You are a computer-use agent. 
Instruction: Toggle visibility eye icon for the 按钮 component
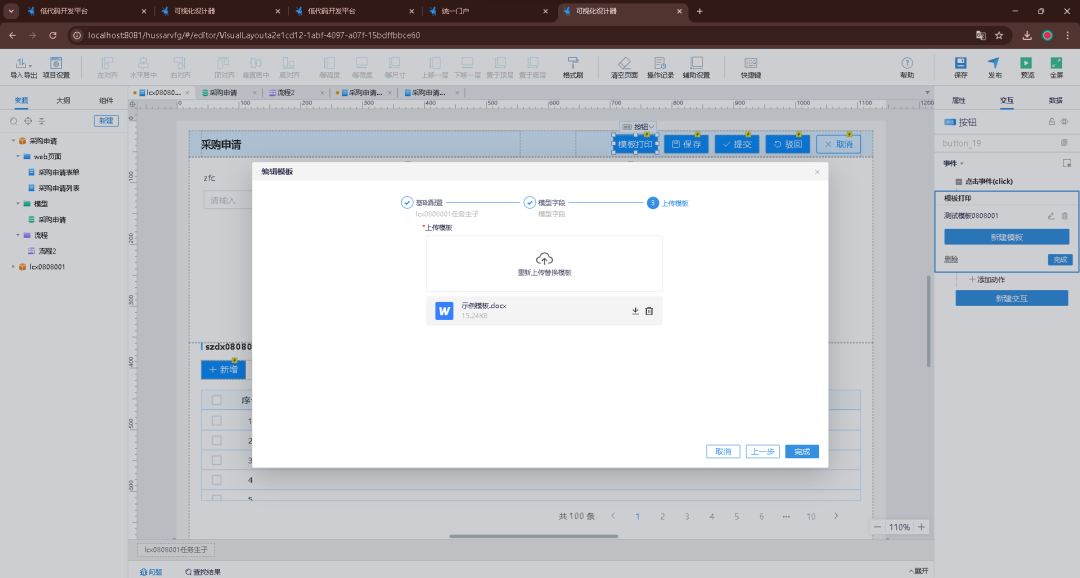(1064, 122)
